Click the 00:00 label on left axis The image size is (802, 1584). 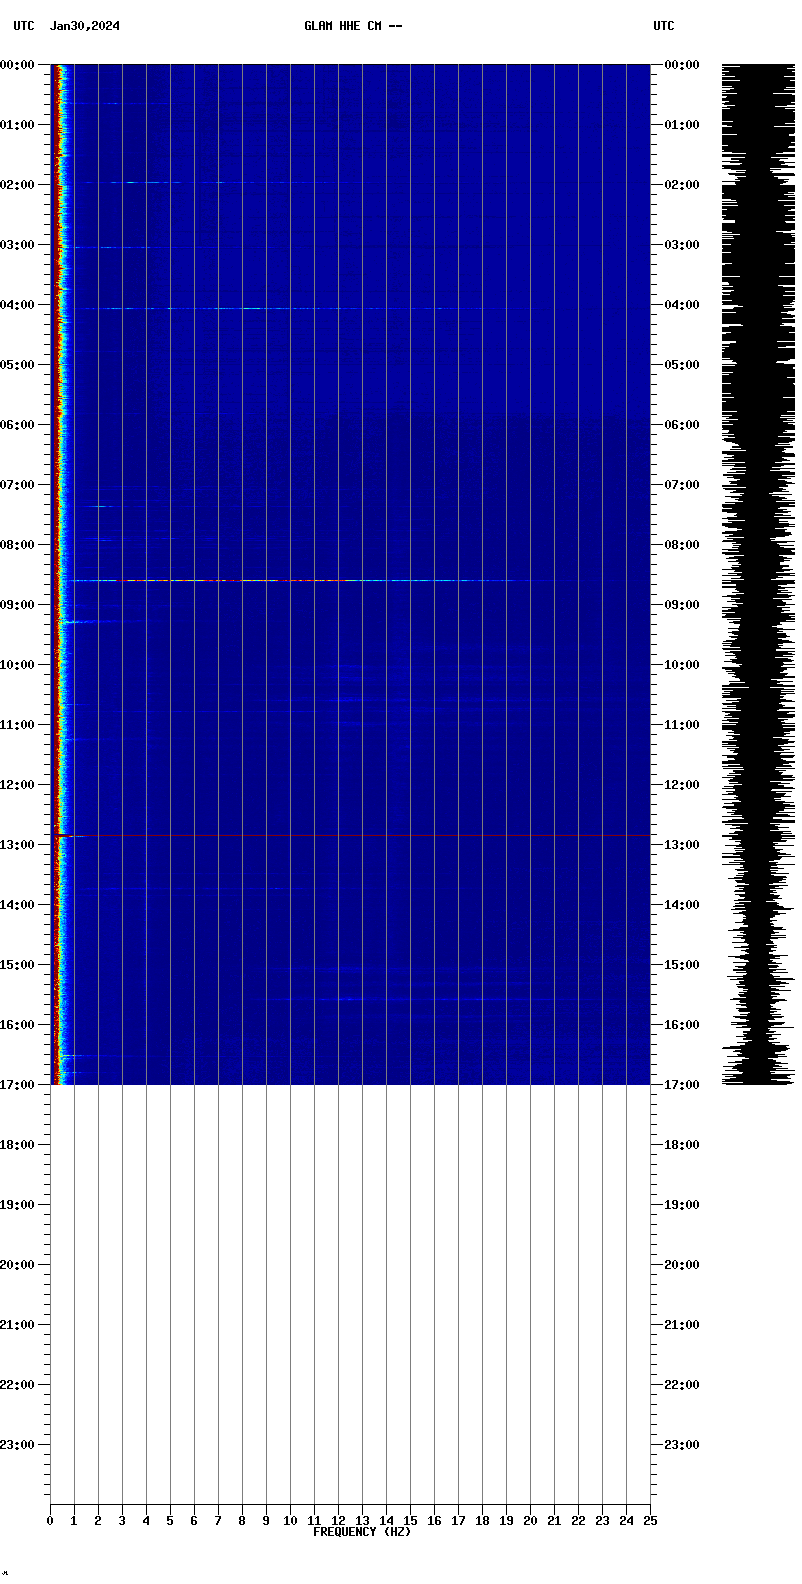coord(20,65)
